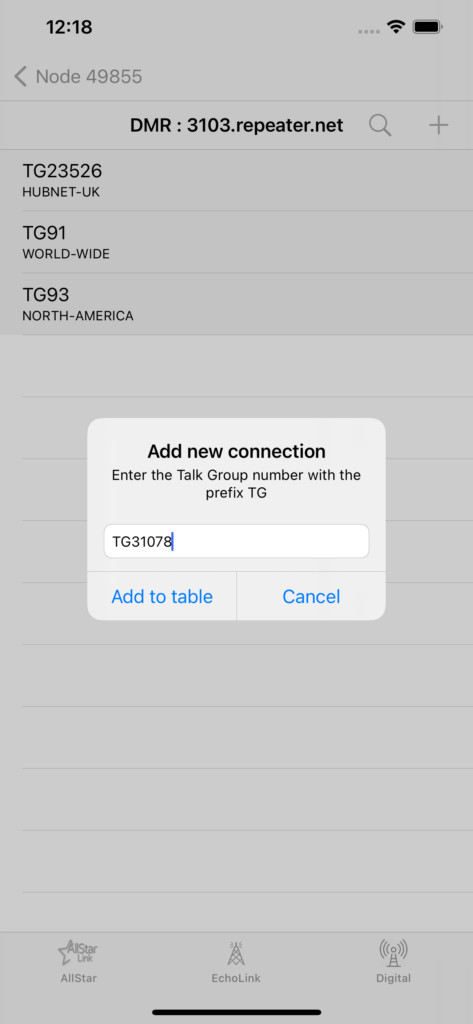Viewport: 473px width, 1024px height.
Task: Select the Digital antenna icon
Action: point(393,953)
